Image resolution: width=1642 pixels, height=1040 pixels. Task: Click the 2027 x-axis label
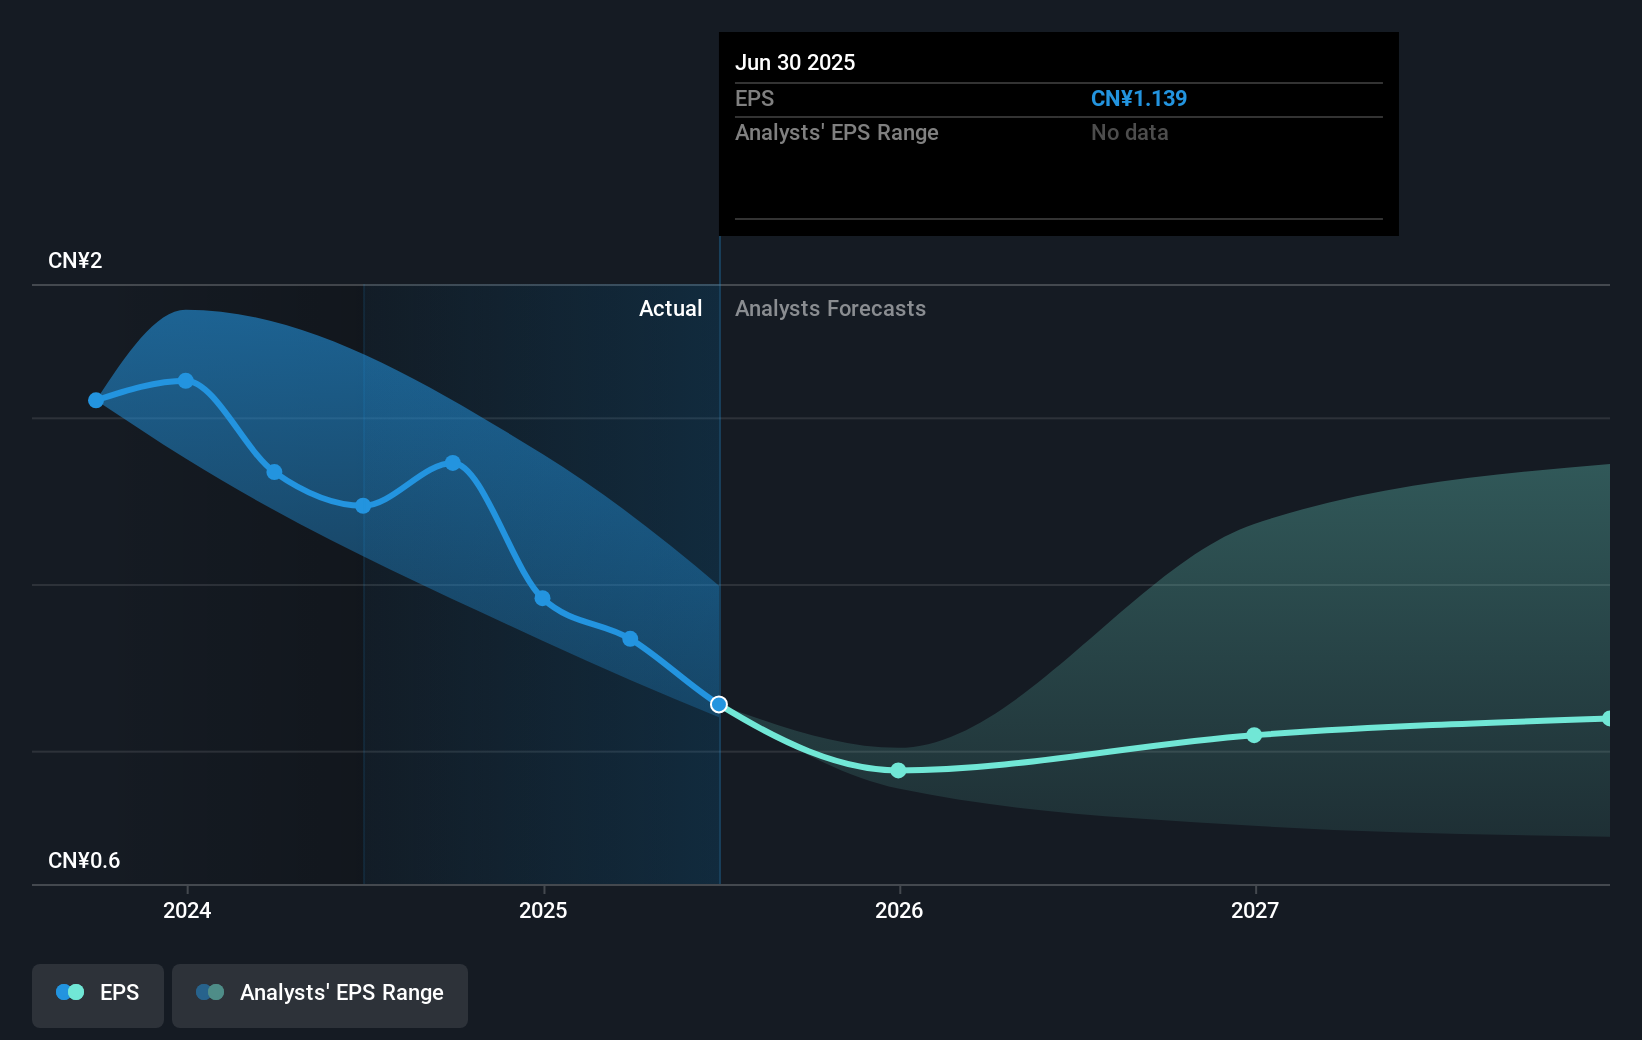pos(1255,910)
